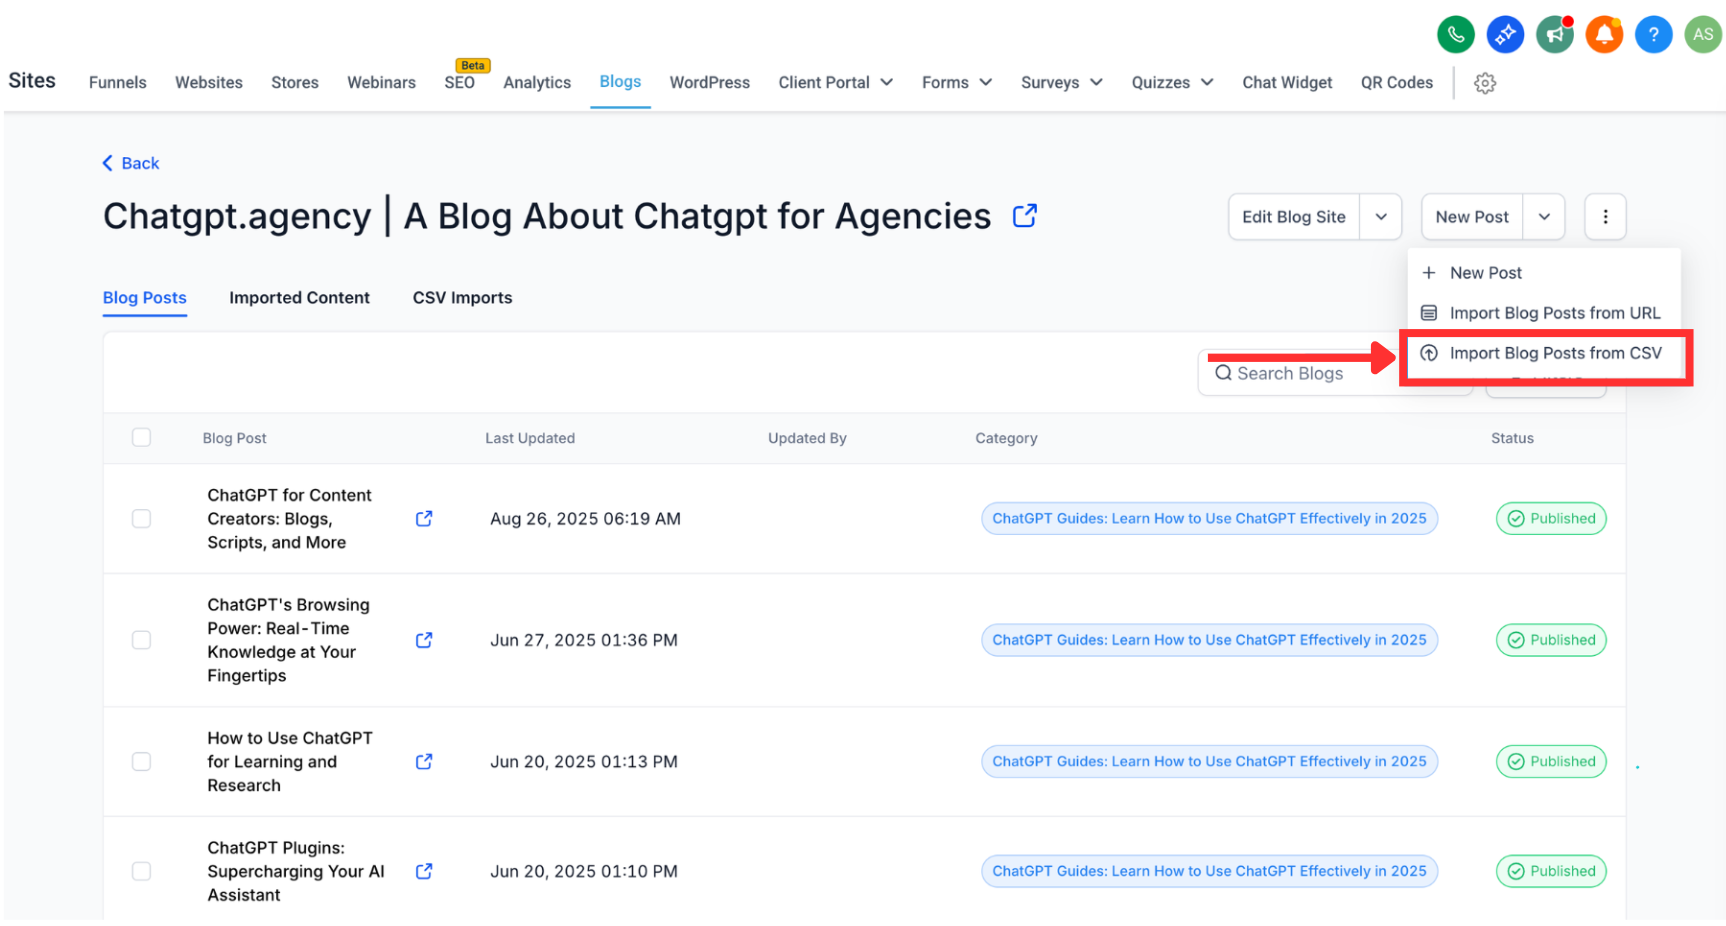Viewport: 1726px width, 926px height.
Task: Click Published status of ChatGPT's Browsing Power
Action: click(1551, 640)
